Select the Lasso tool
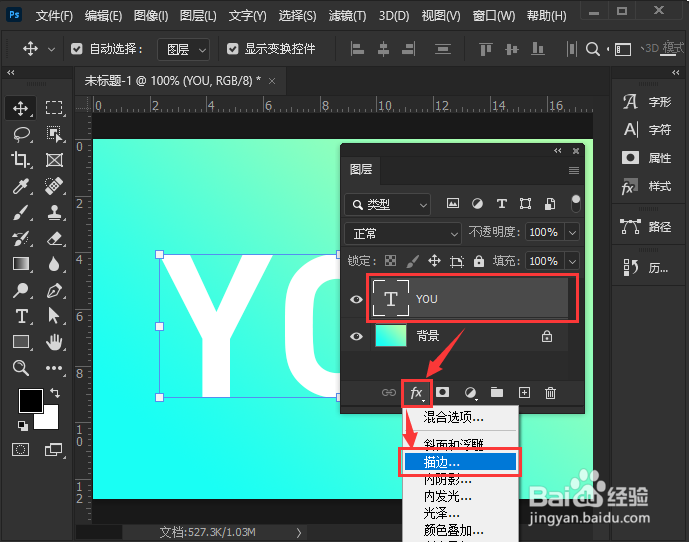The width and height of the screenshot is (689, 542). pos(21,135)
